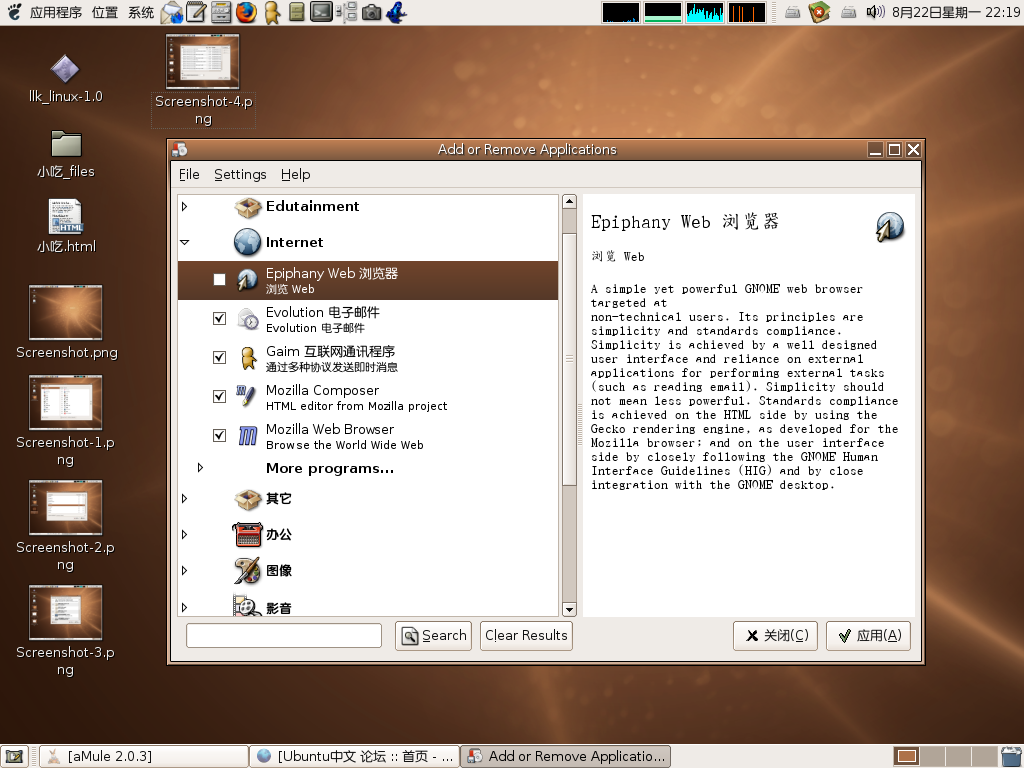Image resolution: width=1024 pixels, height=768 pixels.
Task: Expand the 影音 category
Action: coord(185,607)
